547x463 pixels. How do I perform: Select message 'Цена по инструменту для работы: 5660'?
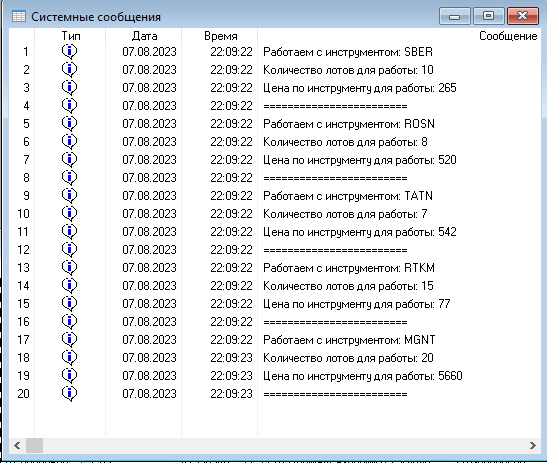click(x=363, y=376)
